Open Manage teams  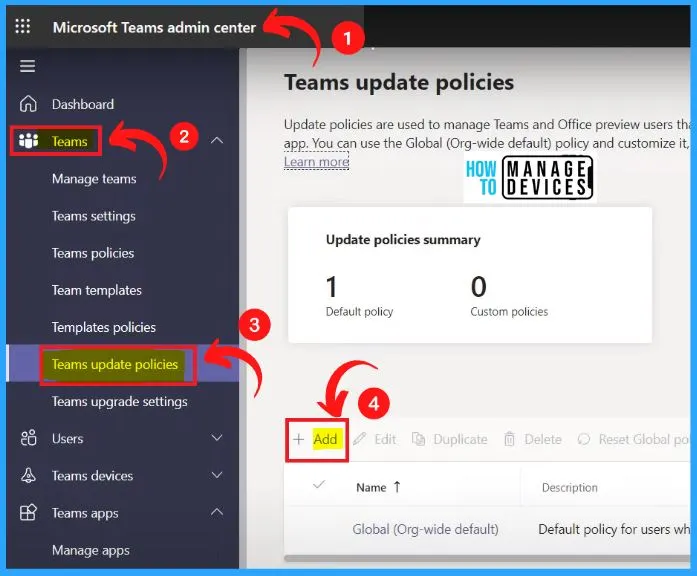tap(94, 179)
